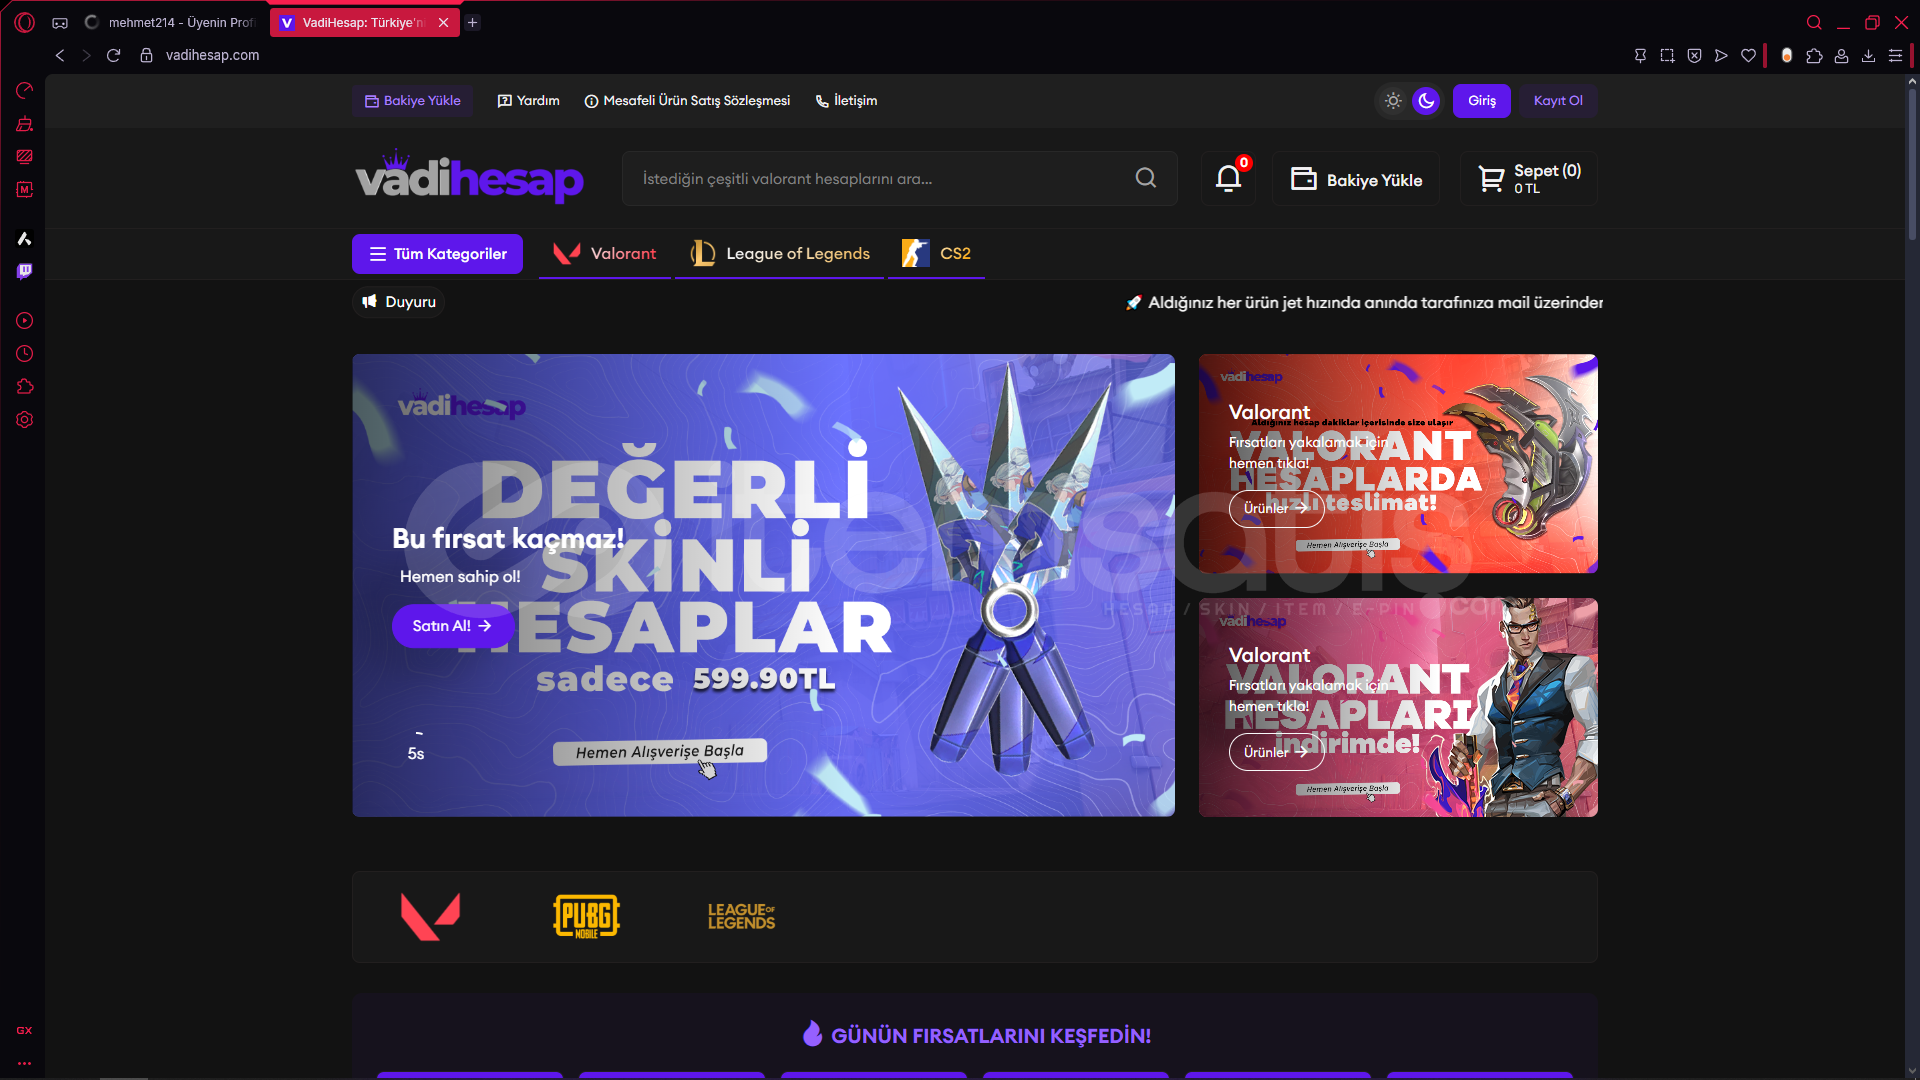Go back to previous page
Viewport: 1920px width, 1080px height.
point(60,55)
